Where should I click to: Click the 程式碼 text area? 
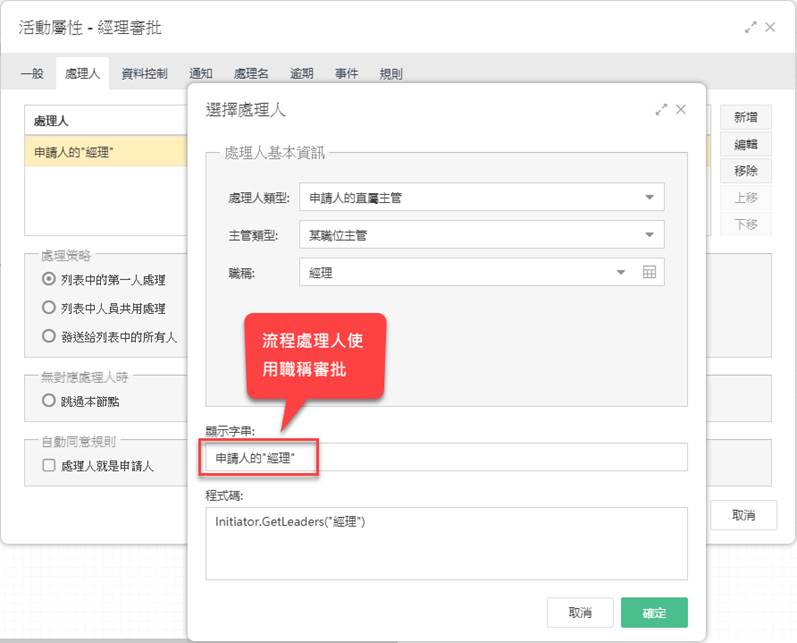(446, 543)
